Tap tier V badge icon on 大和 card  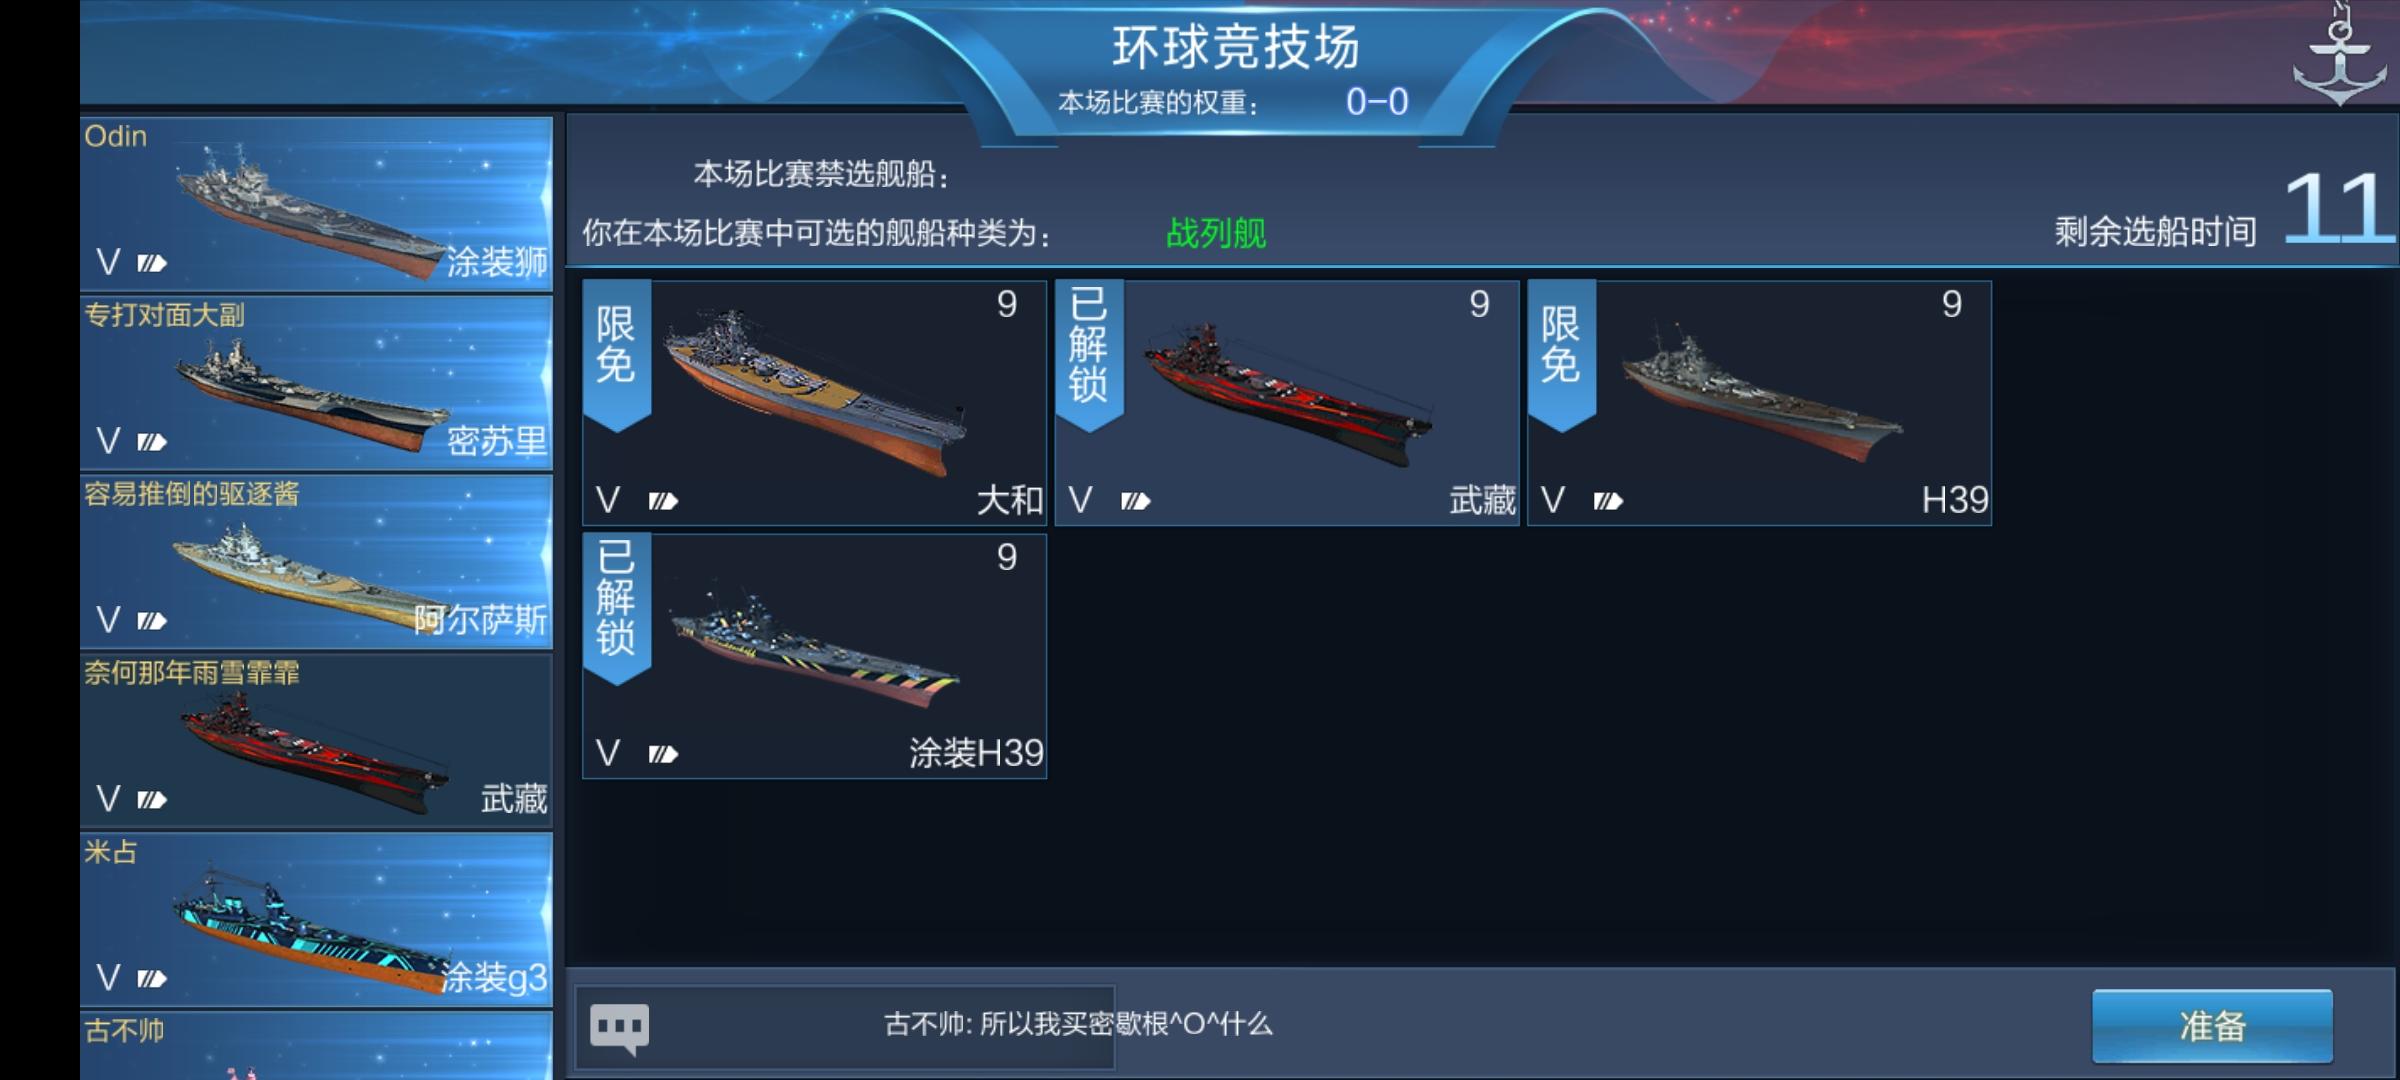point(663,500)
